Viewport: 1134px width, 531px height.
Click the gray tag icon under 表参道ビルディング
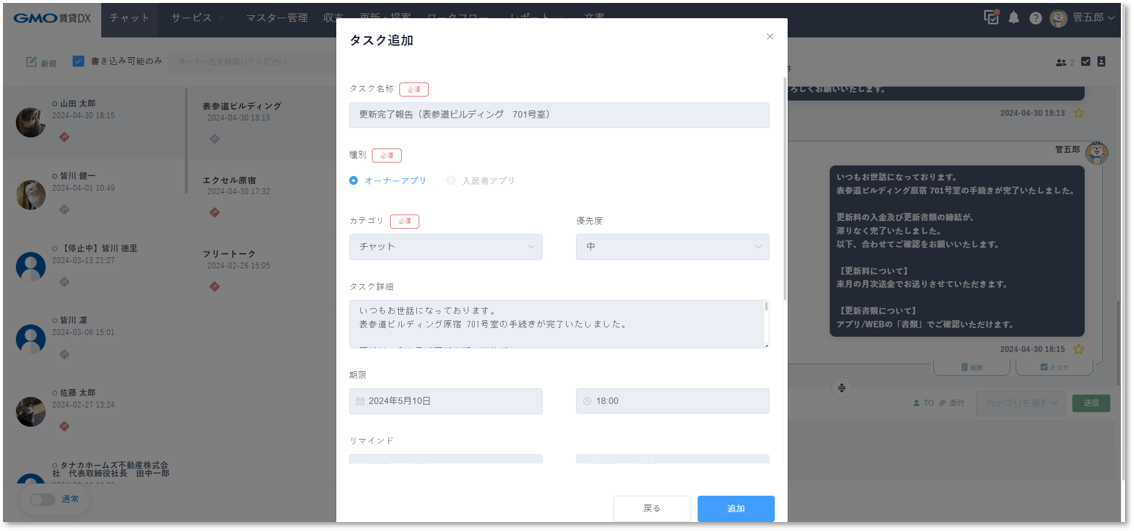(x=214, y=138)
